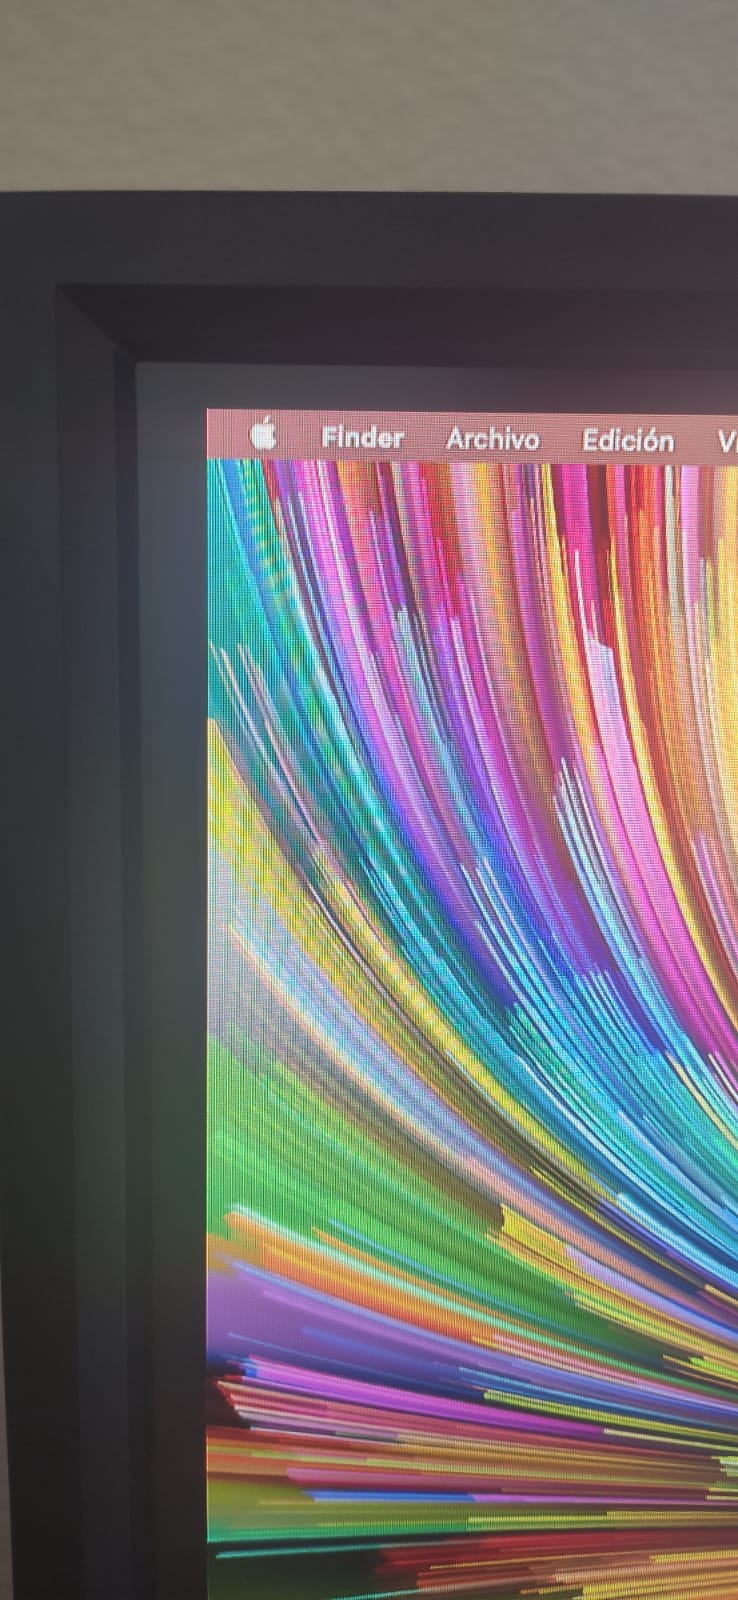Open the Edición menu
Image resolution: width=738 pixels, height=1600 pixels.
(628, 440)
